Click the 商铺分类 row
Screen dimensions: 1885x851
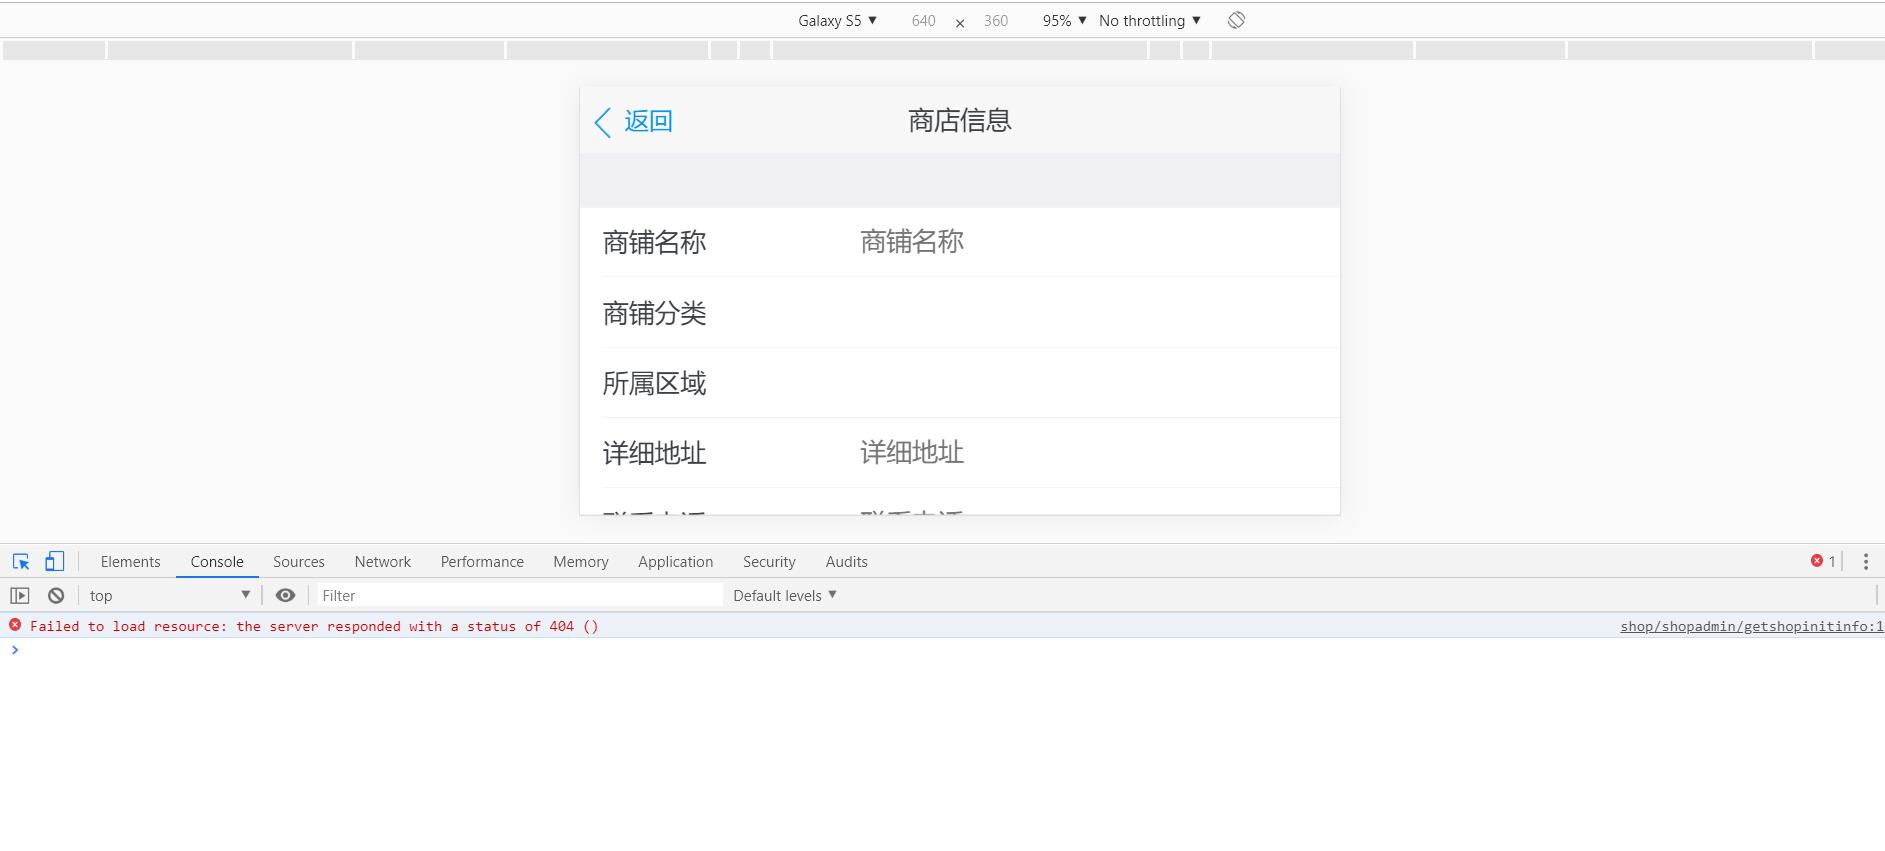960,313
